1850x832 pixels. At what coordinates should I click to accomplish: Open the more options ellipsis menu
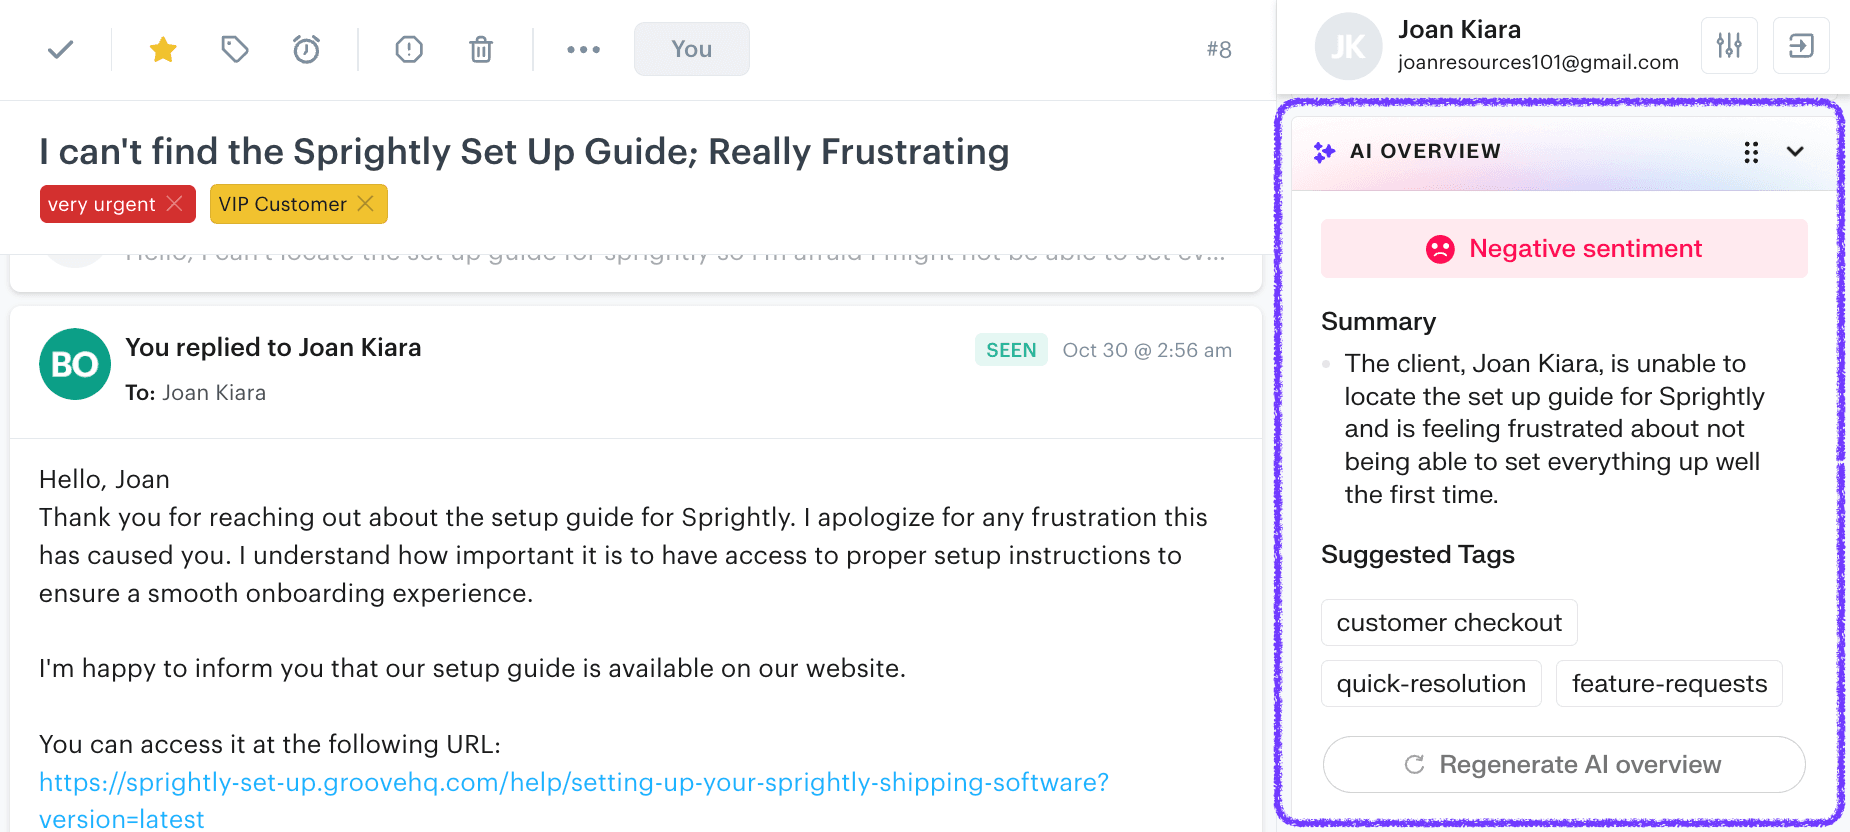(x=583, y=48)
